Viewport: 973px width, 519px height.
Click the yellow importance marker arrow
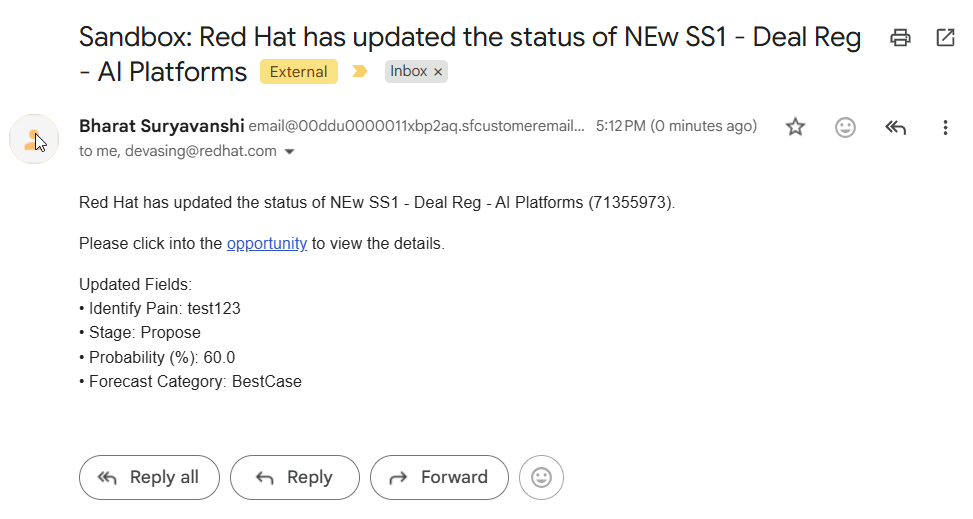click(x=359, y=71)
